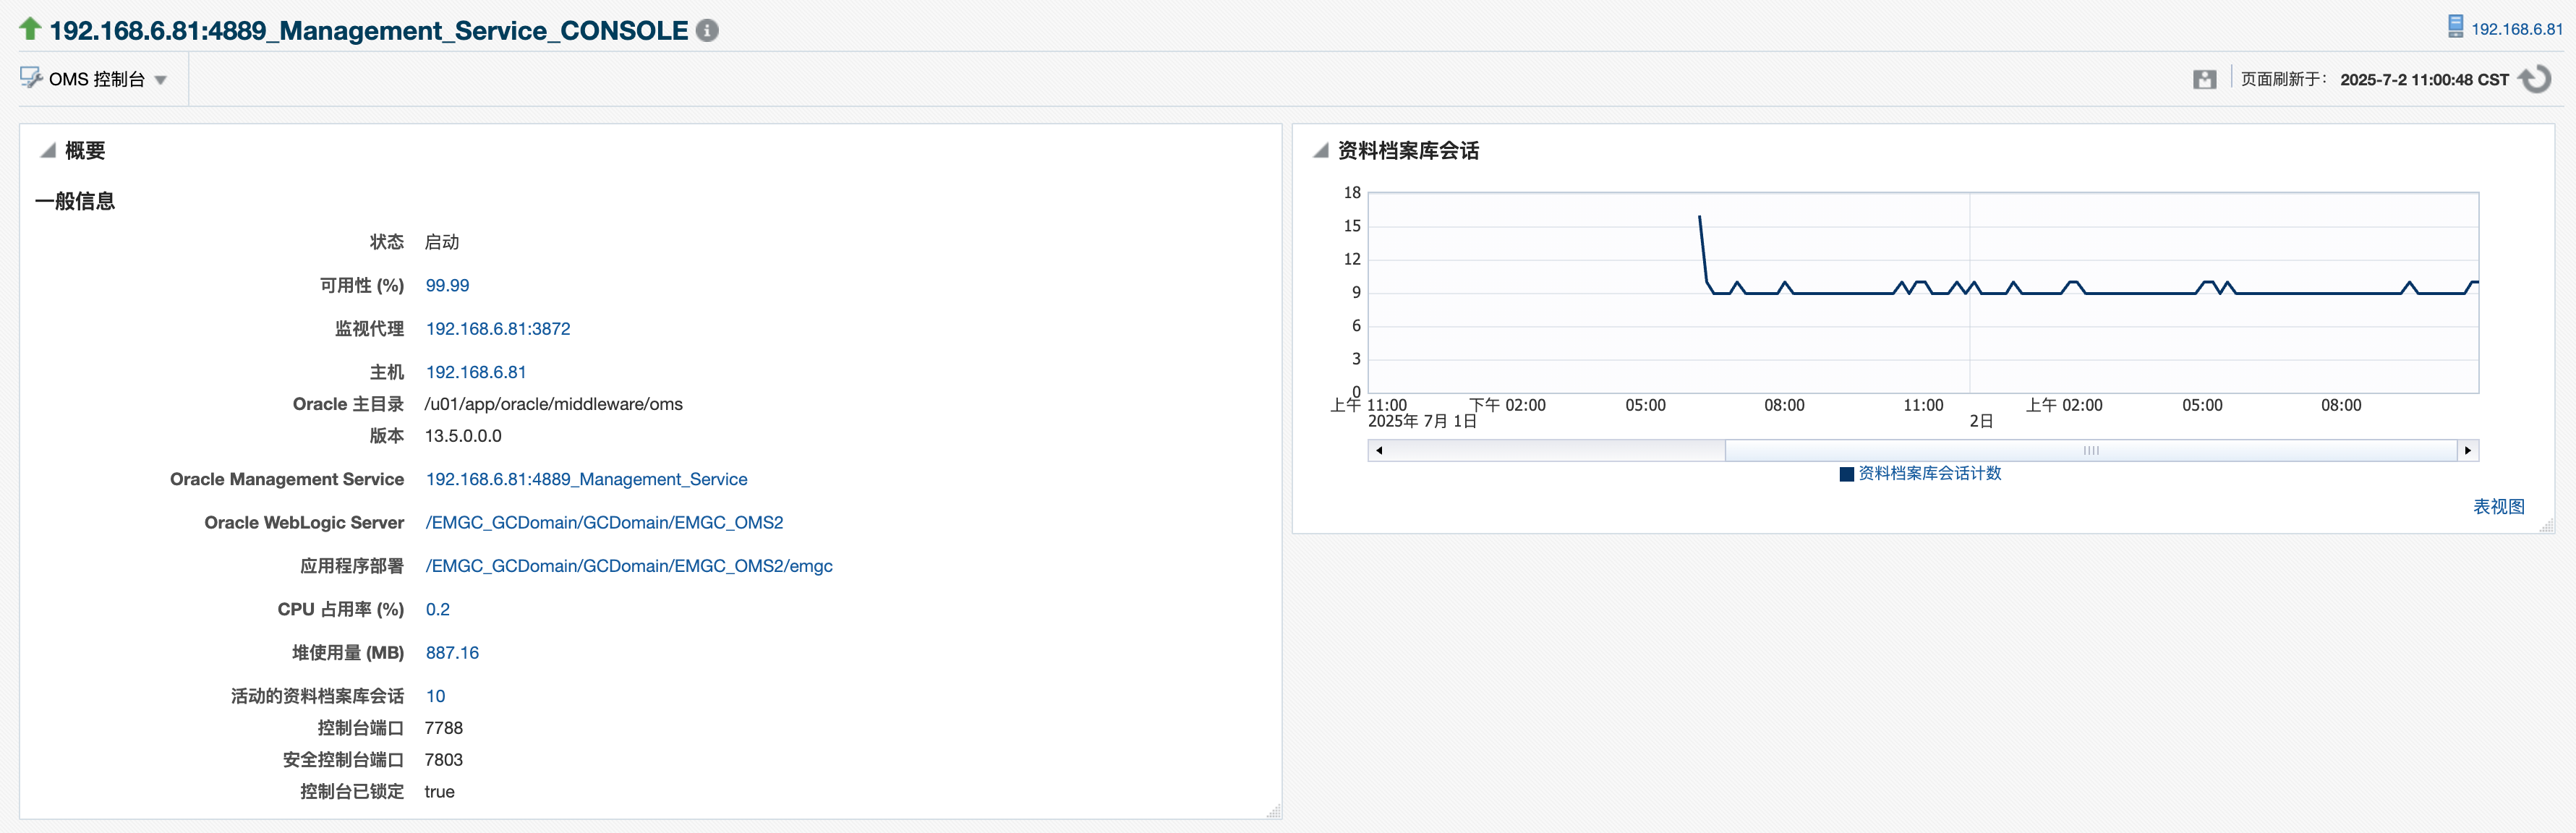Open monitoring agent link 192.168.6.81:3872
Viewport: 2576px width, 833px height.
pos(498,328)
